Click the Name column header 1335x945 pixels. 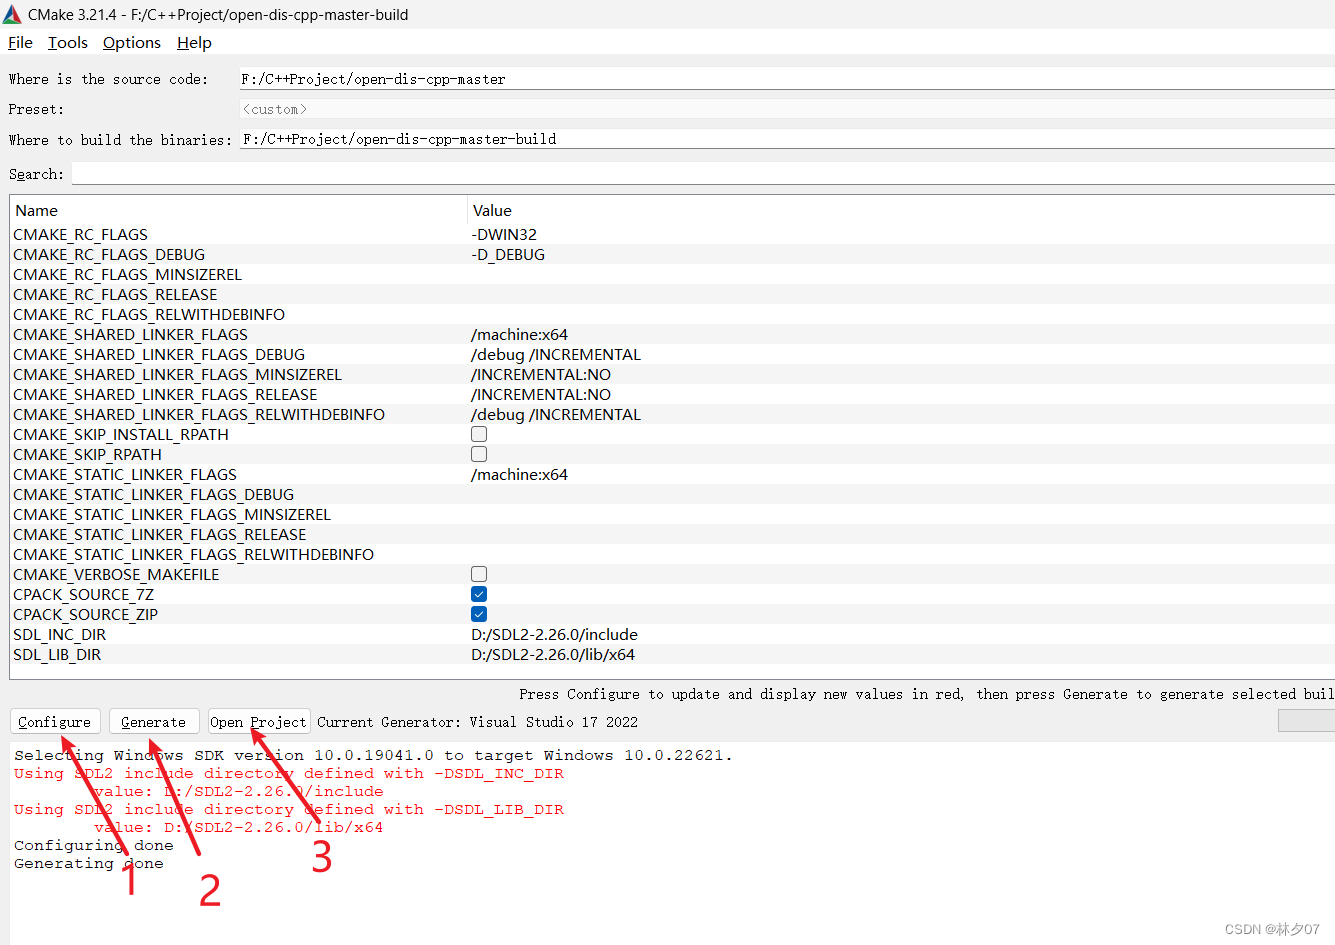(37, 210)
